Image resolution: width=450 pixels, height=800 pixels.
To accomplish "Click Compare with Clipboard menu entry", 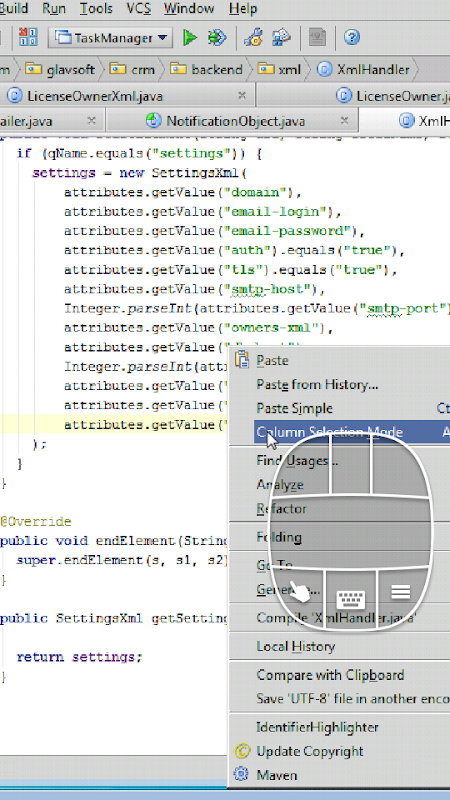I will 330,675.
